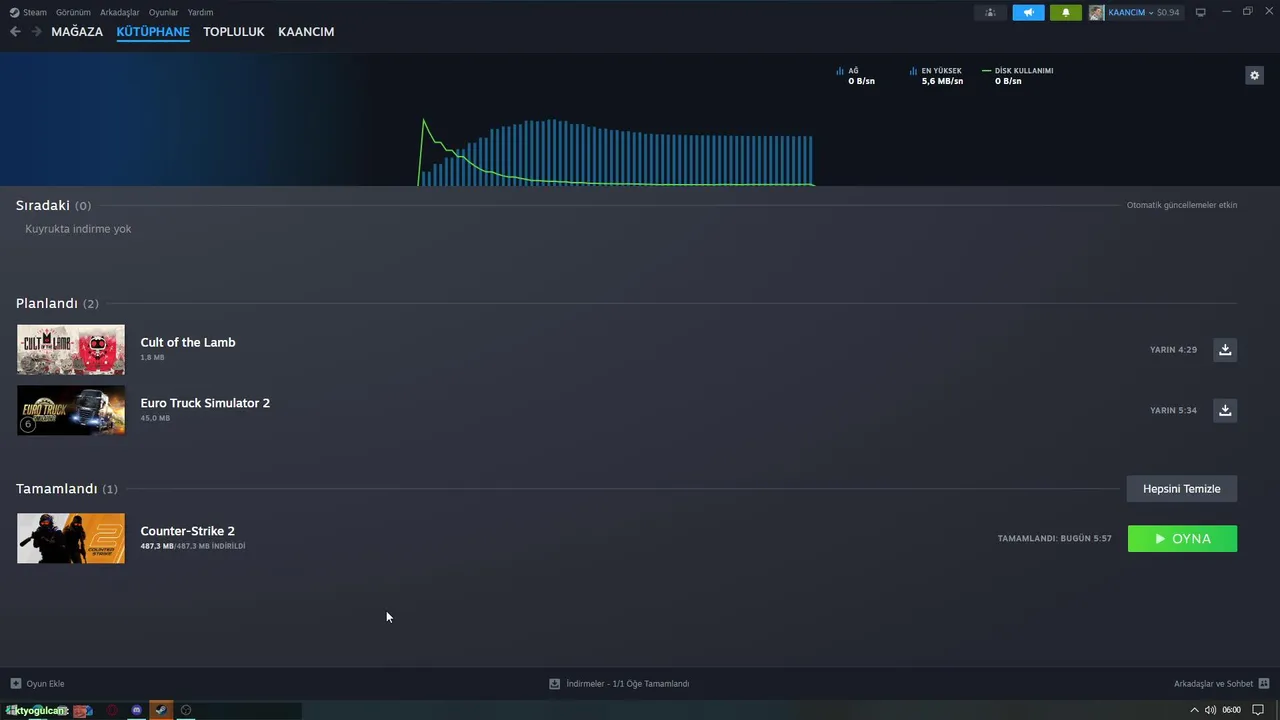The width and height of the screenshot is (1280, 720).
Task: Click the $0.94 wallet balance
Action: tap(1168, 13)
